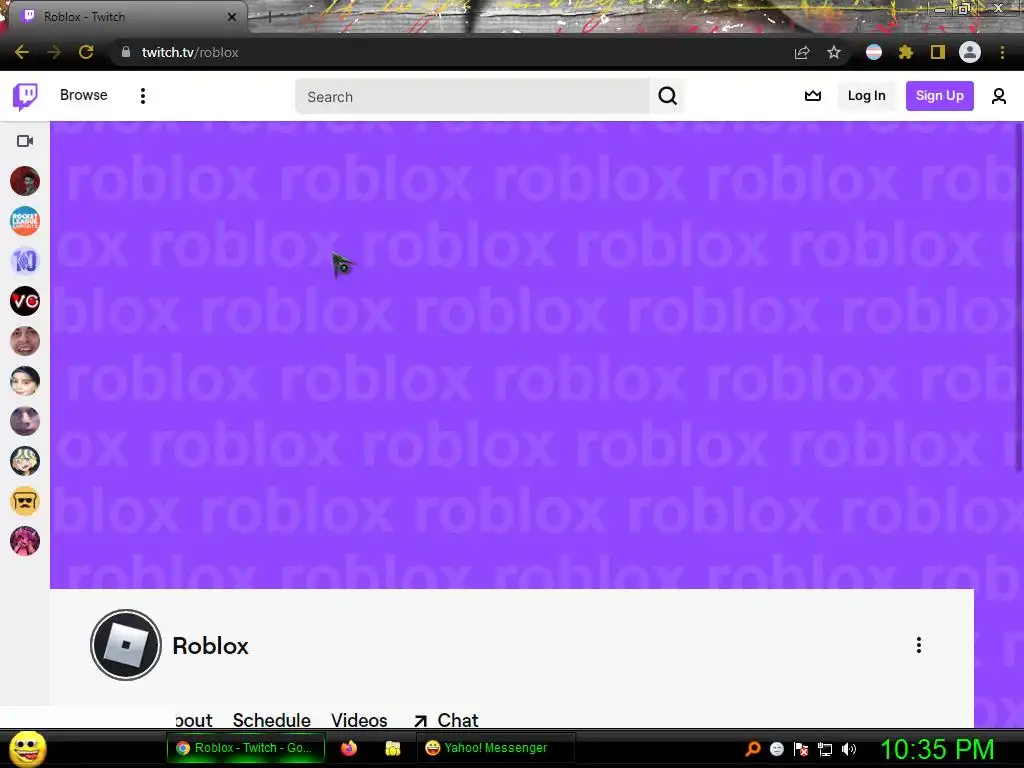Click the Log In button
This screenshot has height=768, width=1024.
click(867, 96)
